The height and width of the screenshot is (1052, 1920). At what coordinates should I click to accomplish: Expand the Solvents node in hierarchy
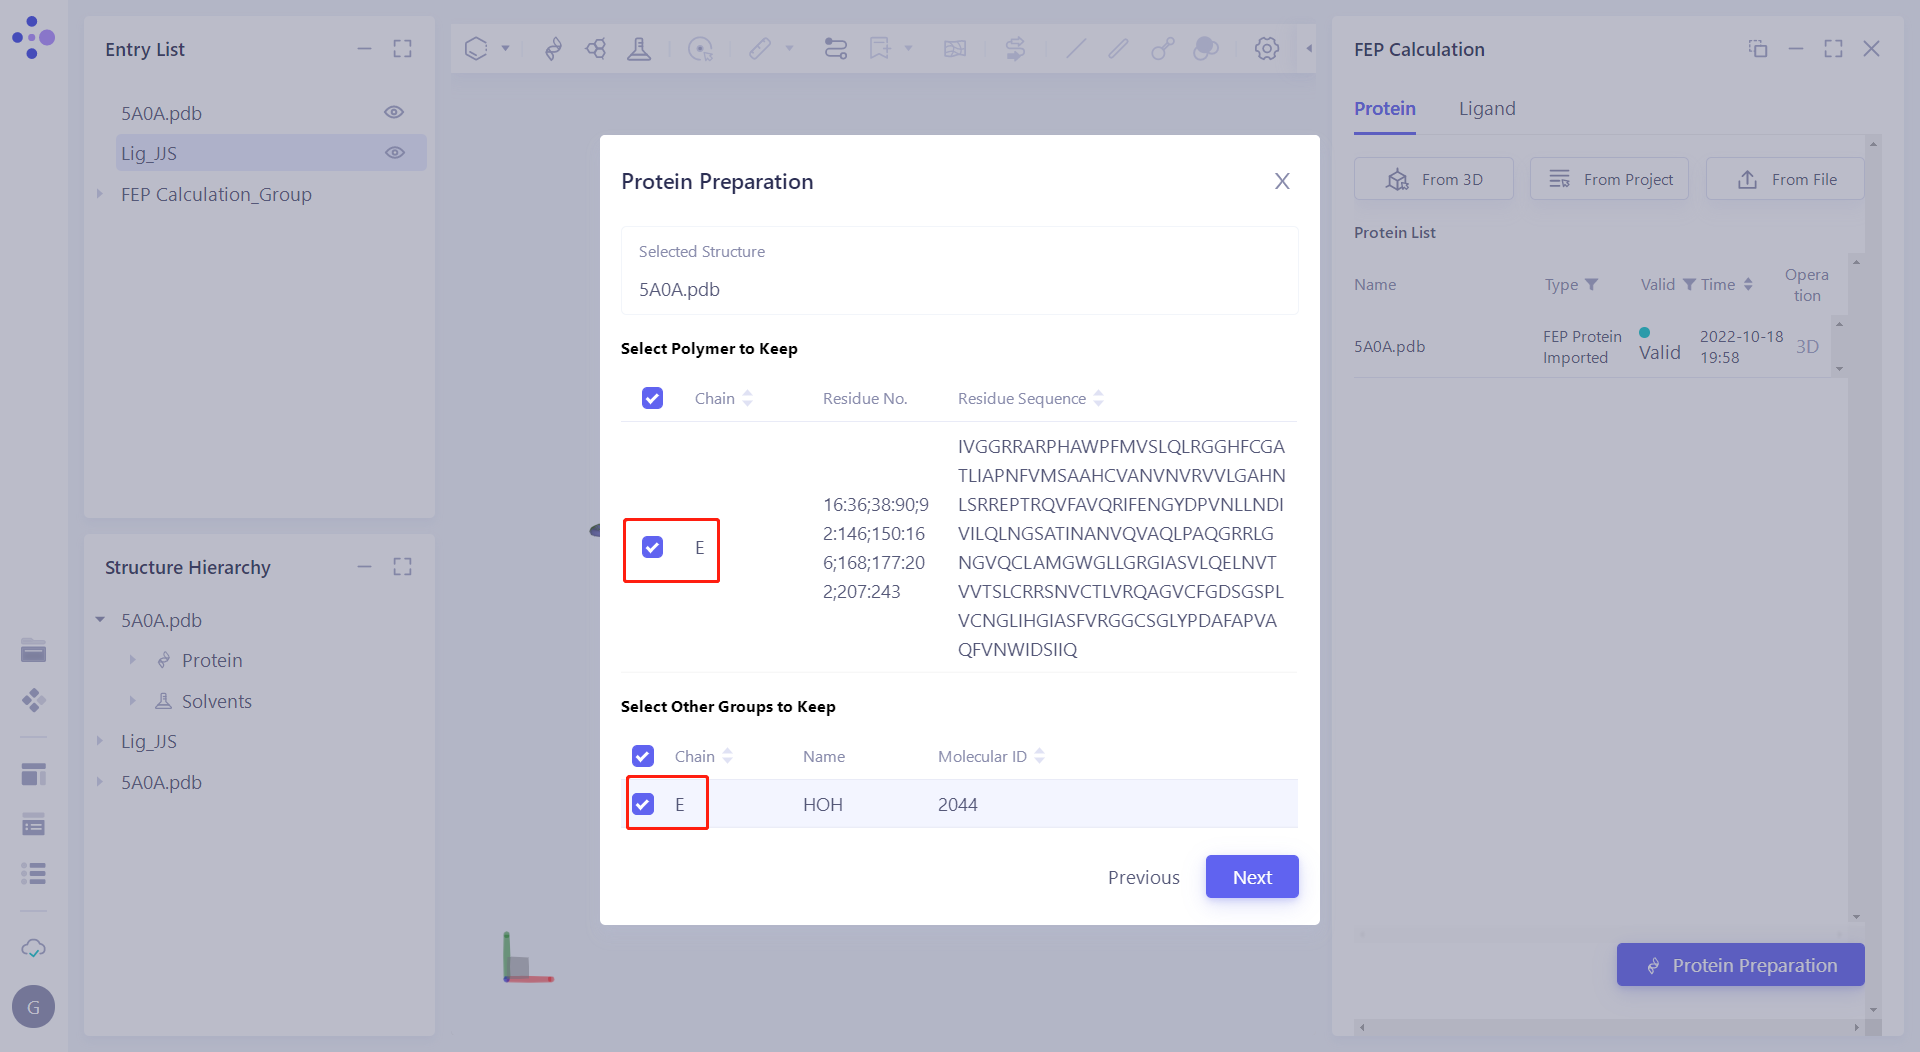pos(132,701)
